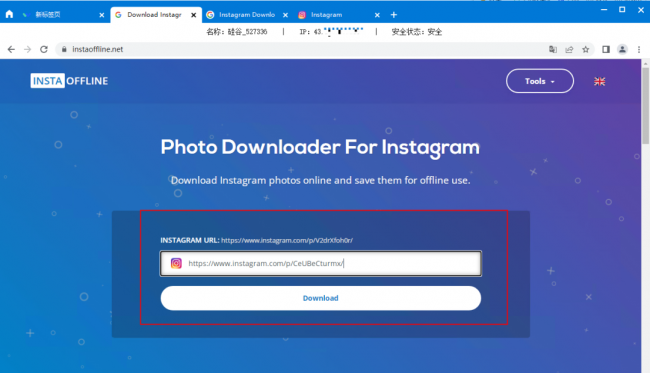Image resolution: width=650 pixels, height=373 pixels.
Task: Go forward to next page
Action: point(27,49)
